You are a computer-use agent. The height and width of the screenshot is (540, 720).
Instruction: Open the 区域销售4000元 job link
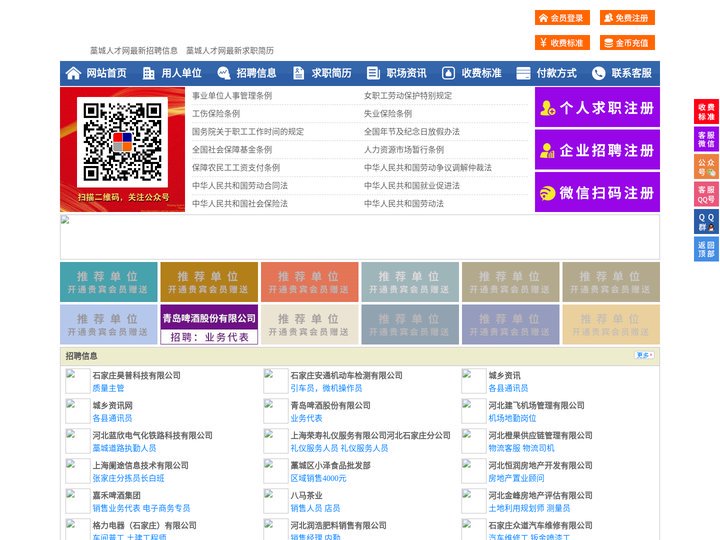(x=318, y=478)
